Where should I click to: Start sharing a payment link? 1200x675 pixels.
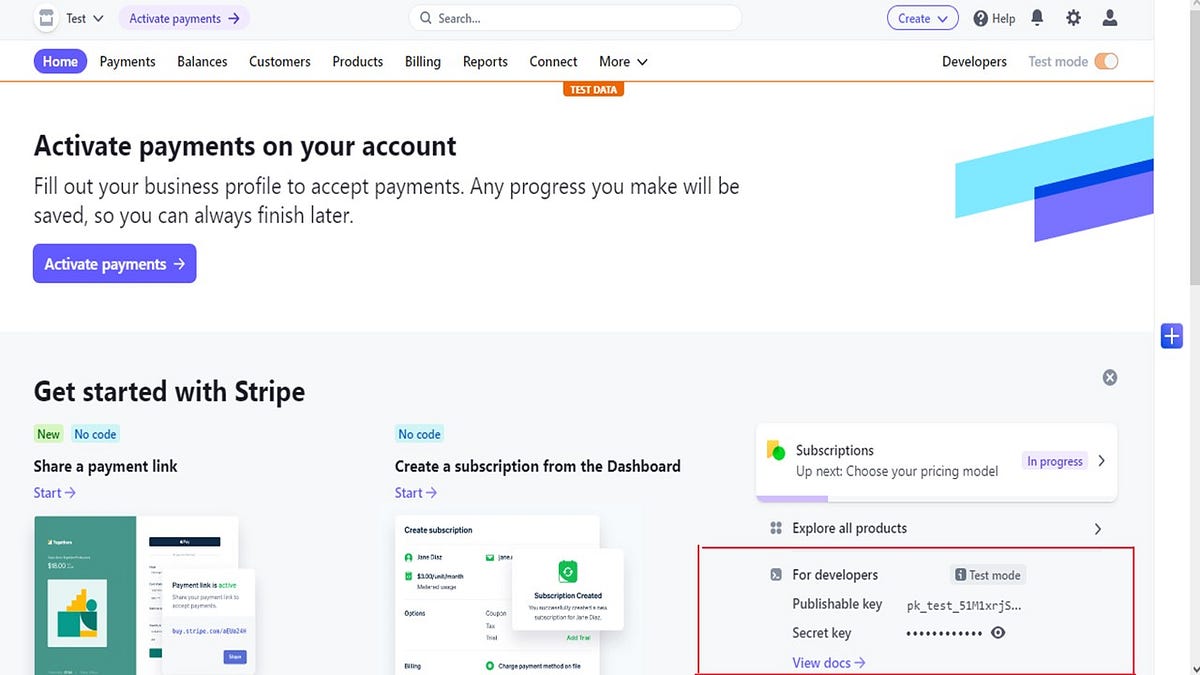pyautogui.click(x=54, y=492)
